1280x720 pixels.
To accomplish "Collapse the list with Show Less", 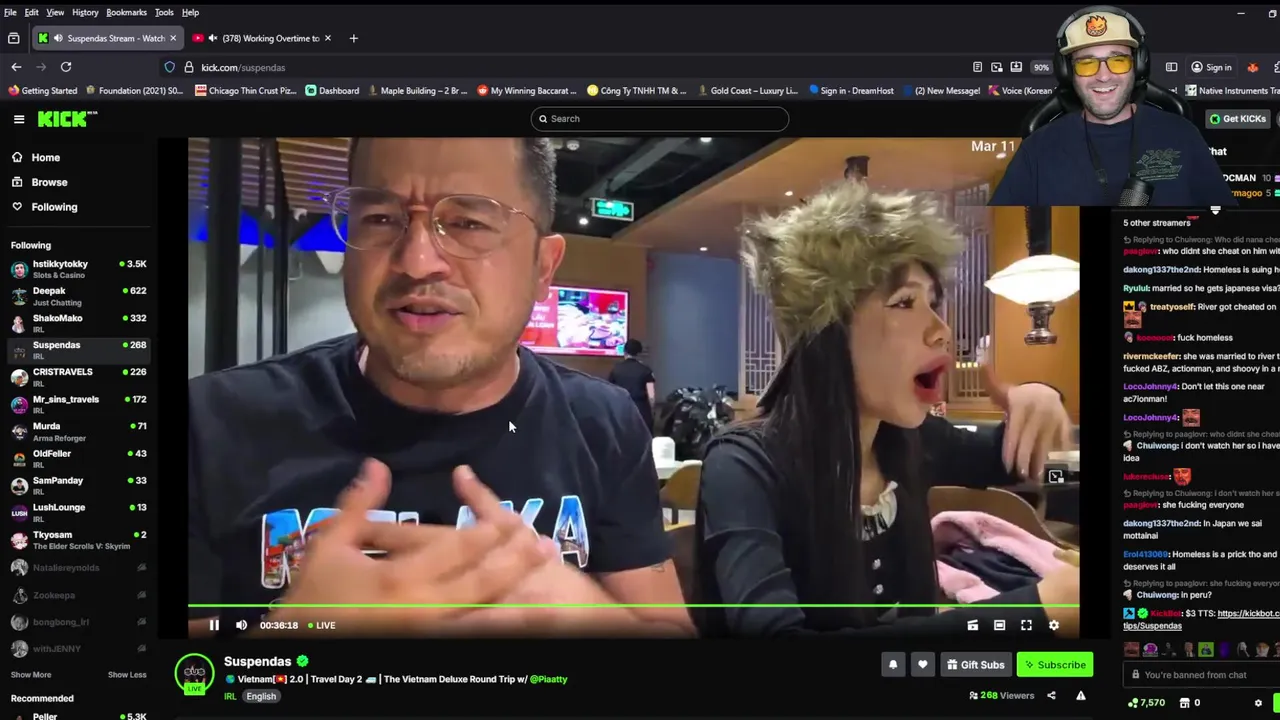I will pos(127,675).
